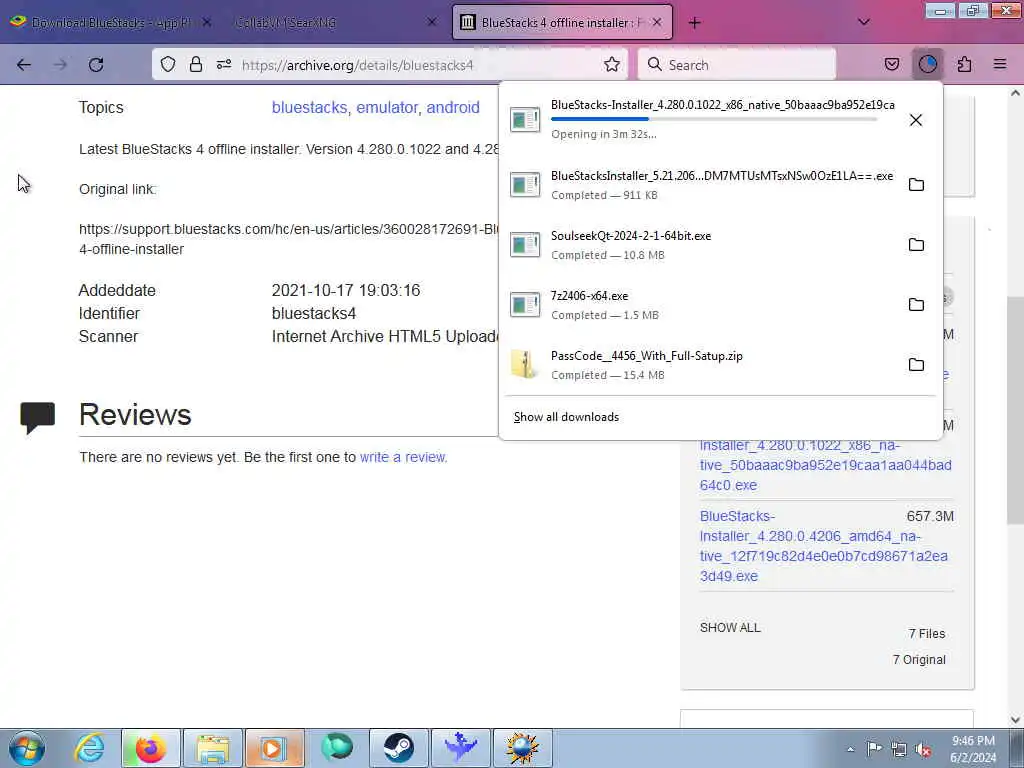Open Steam from the taskbar
Screen dimensions: 1024x768
(x=398, y=748)
